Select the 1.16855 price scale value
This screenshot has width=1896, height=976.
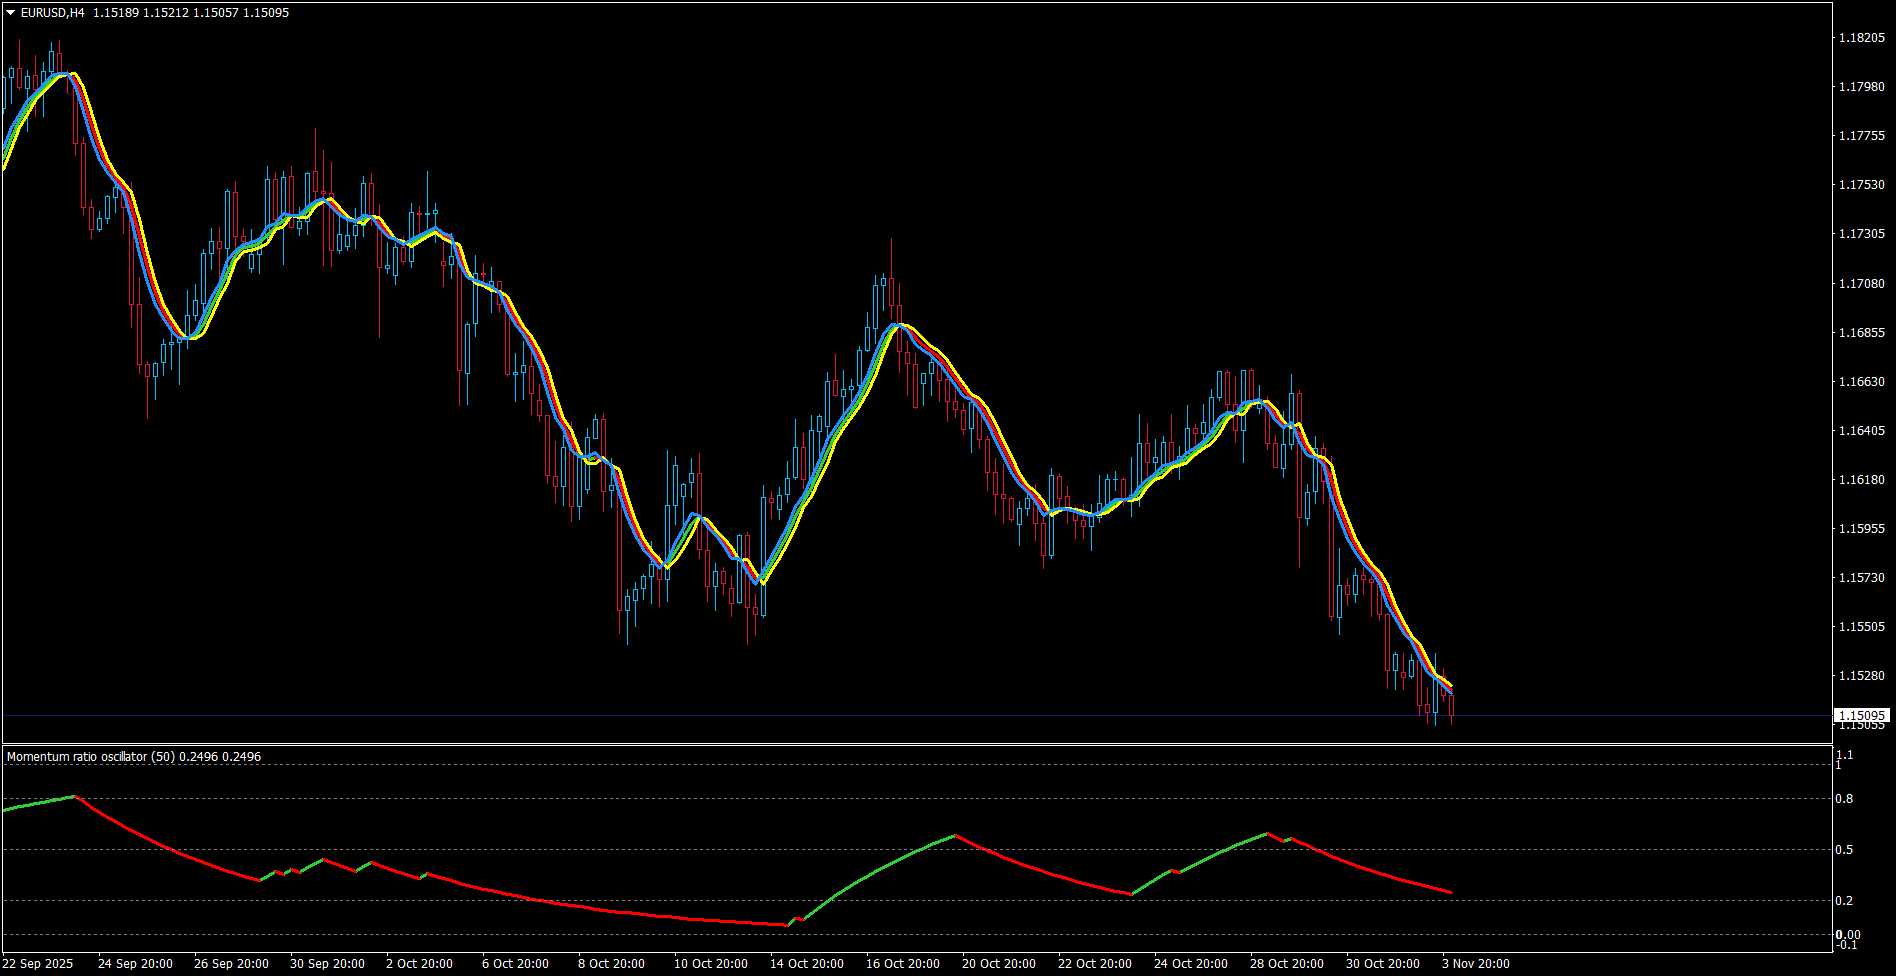click(1862, 333)
